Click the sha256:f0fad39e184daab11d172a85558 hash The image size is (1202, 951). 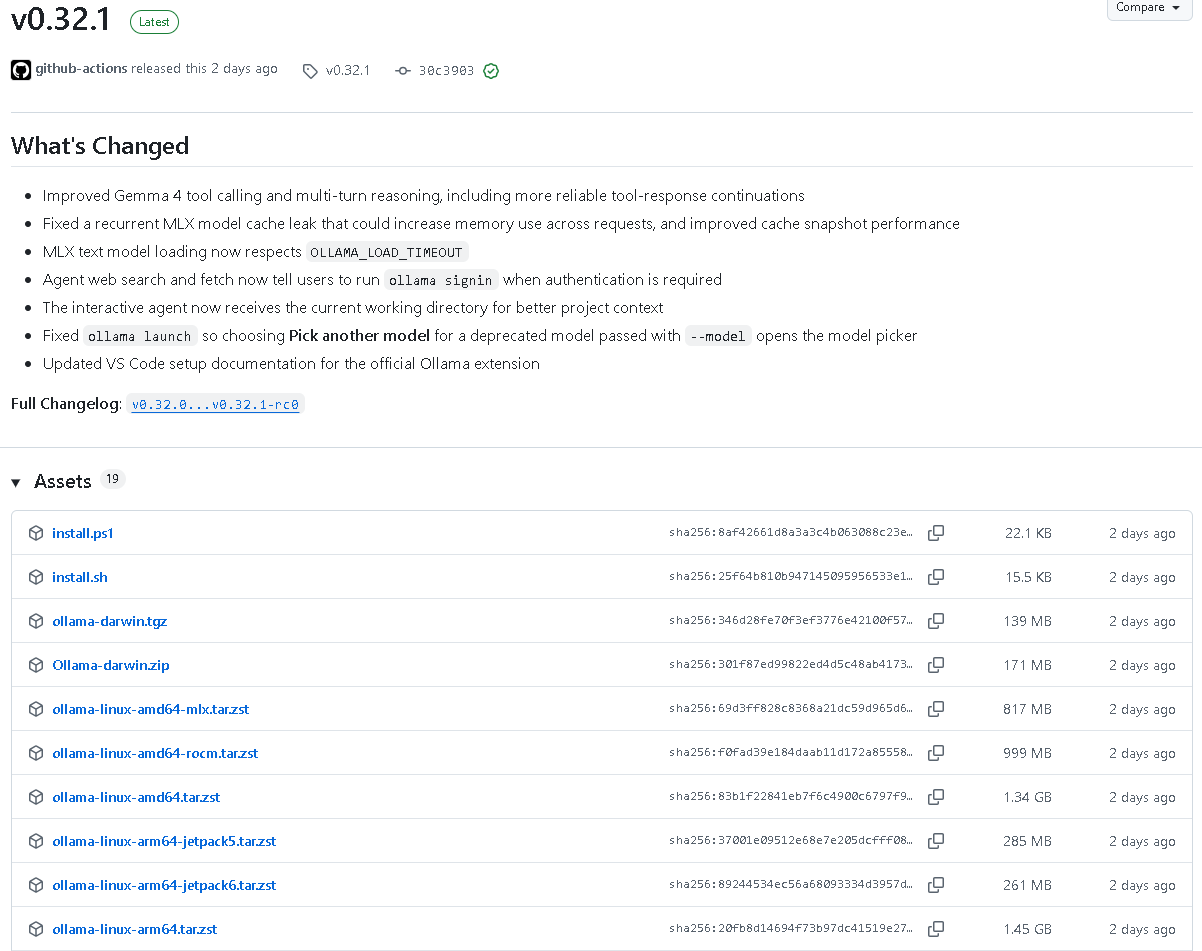point(791,753)
